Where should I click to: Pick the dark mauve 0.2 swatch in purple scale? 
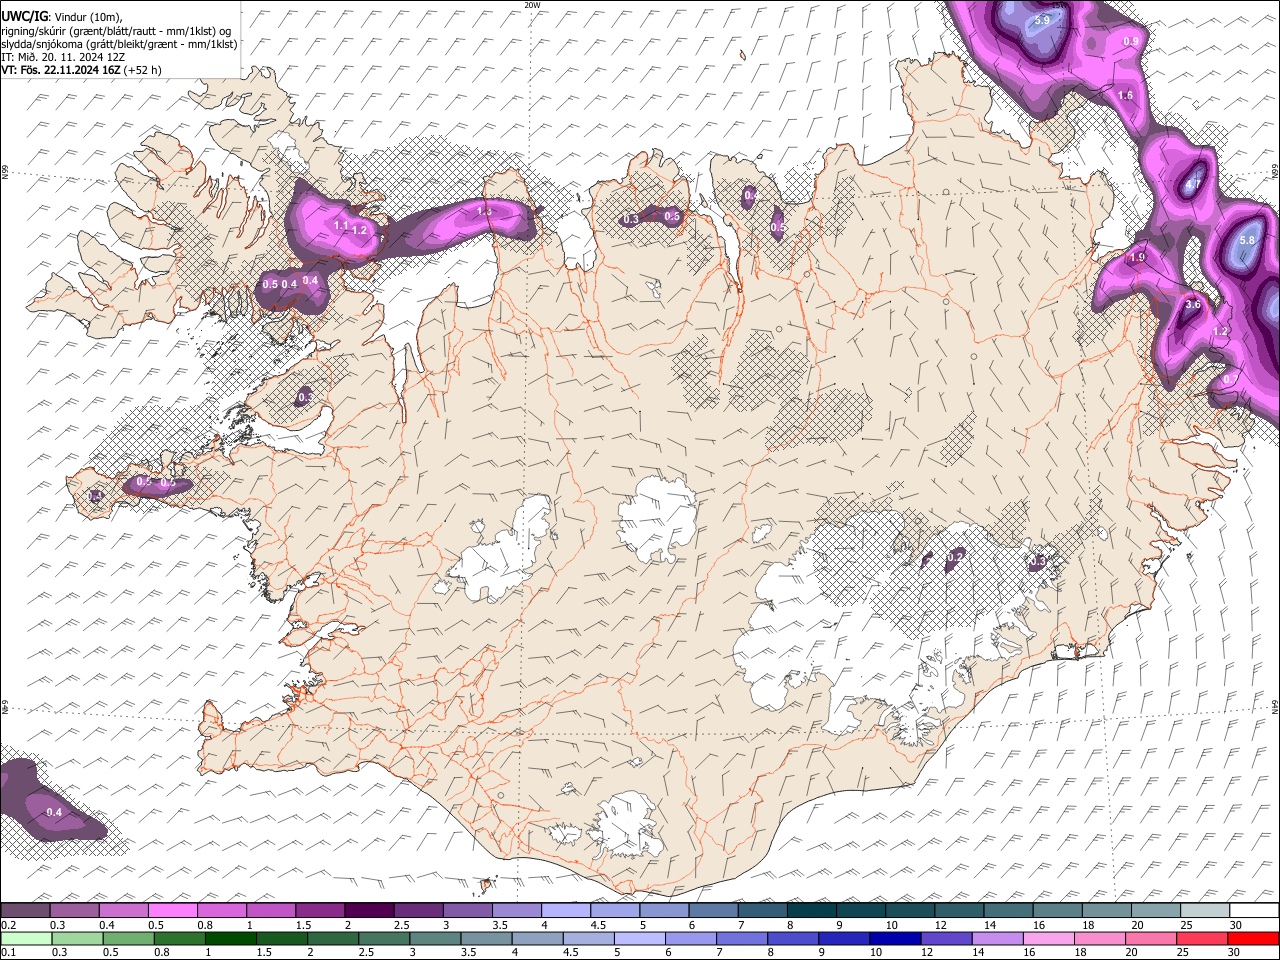pyautogui.click(x=24, y=911)
